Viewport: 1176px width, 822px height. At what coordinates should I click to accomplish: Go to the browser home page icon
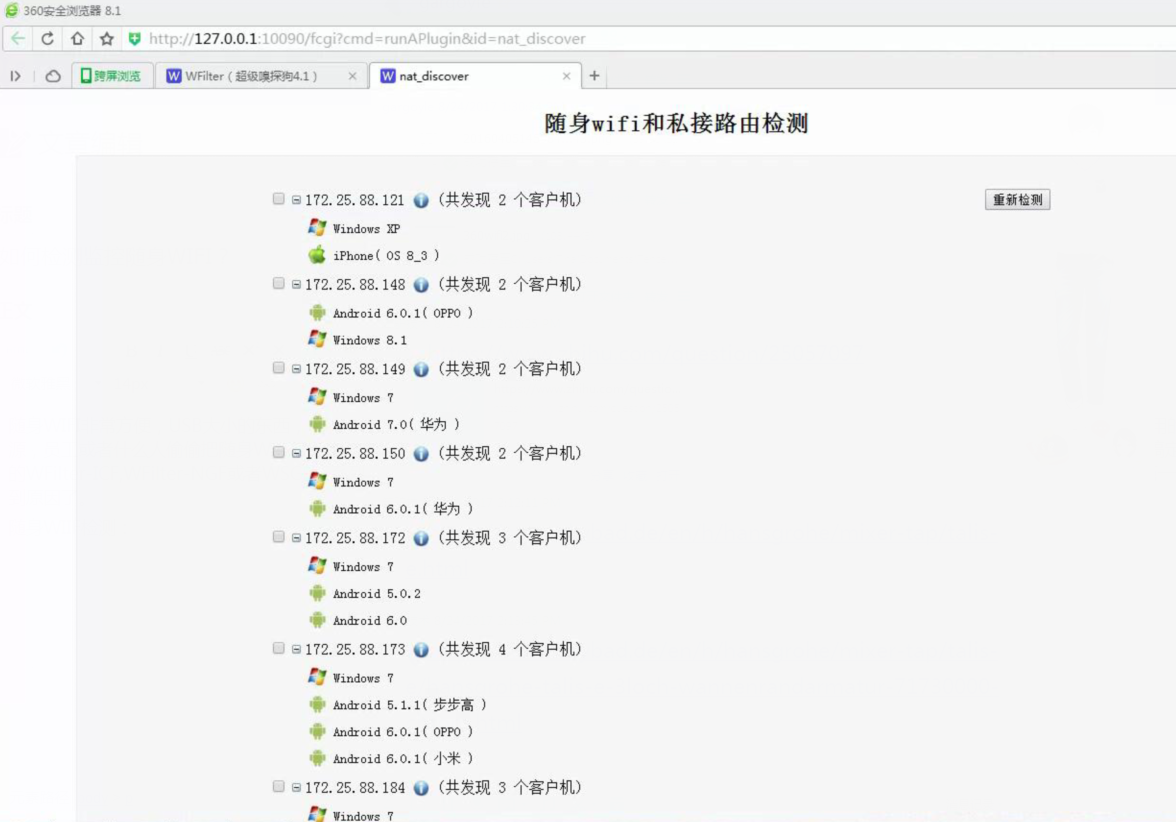coord(77,39)
